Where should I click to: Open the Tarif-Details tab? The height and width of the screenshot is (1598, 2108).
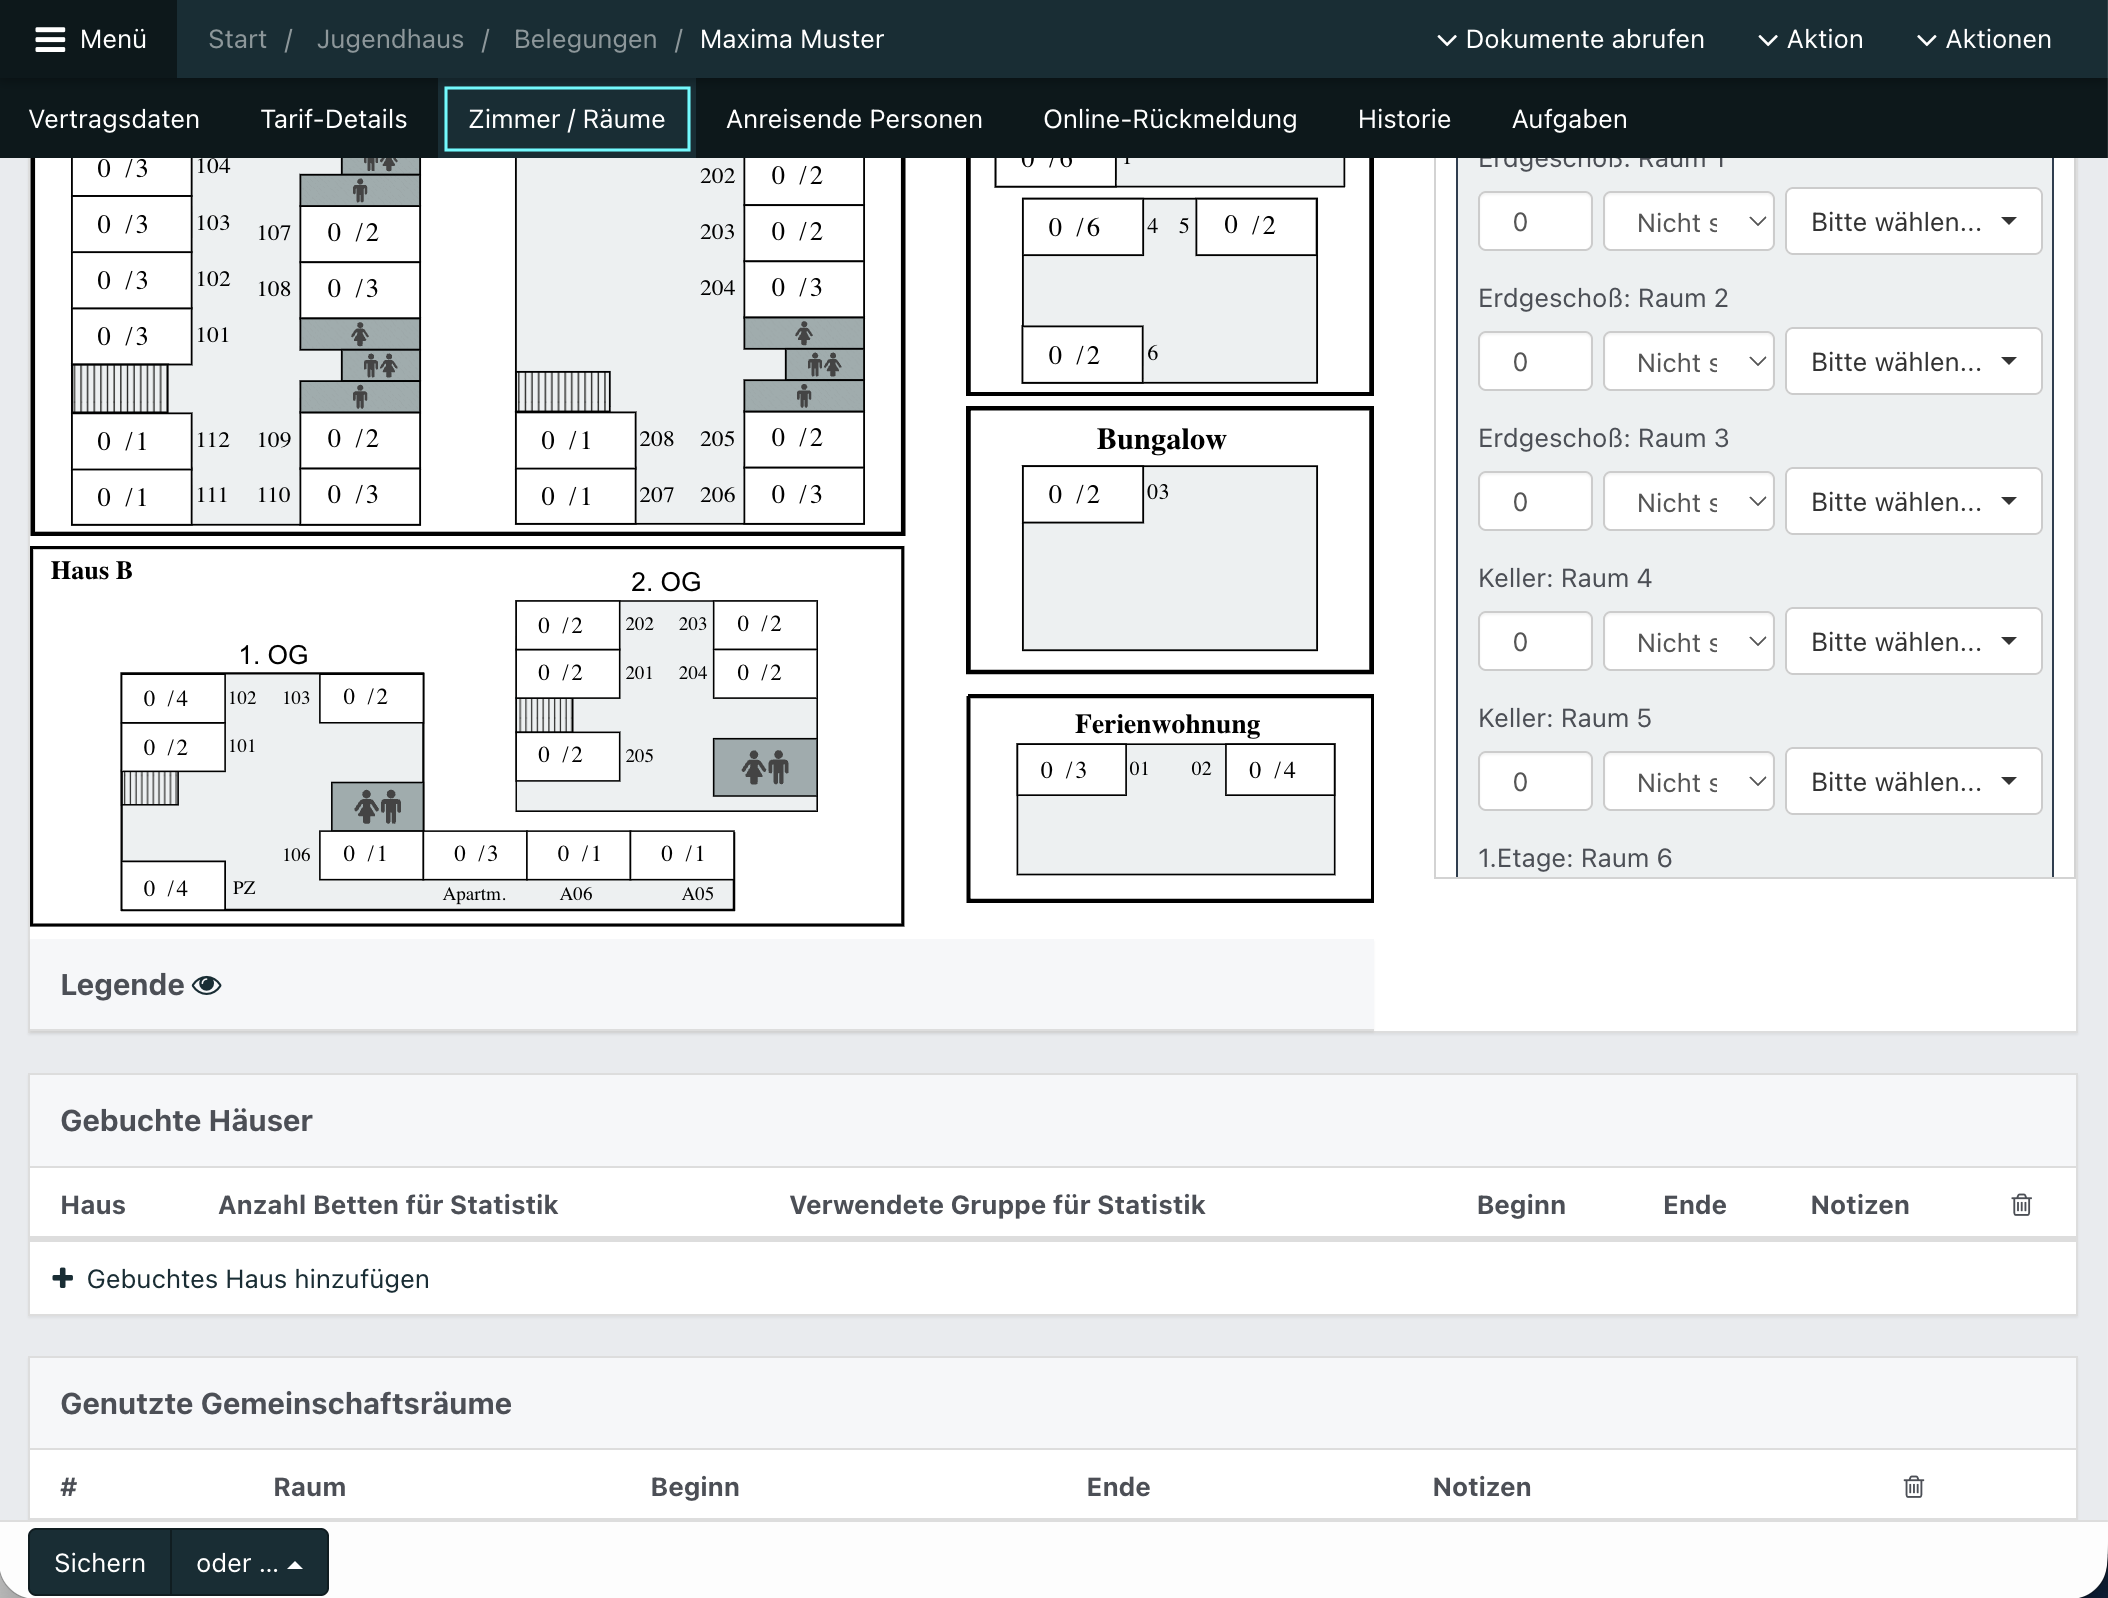334,119
